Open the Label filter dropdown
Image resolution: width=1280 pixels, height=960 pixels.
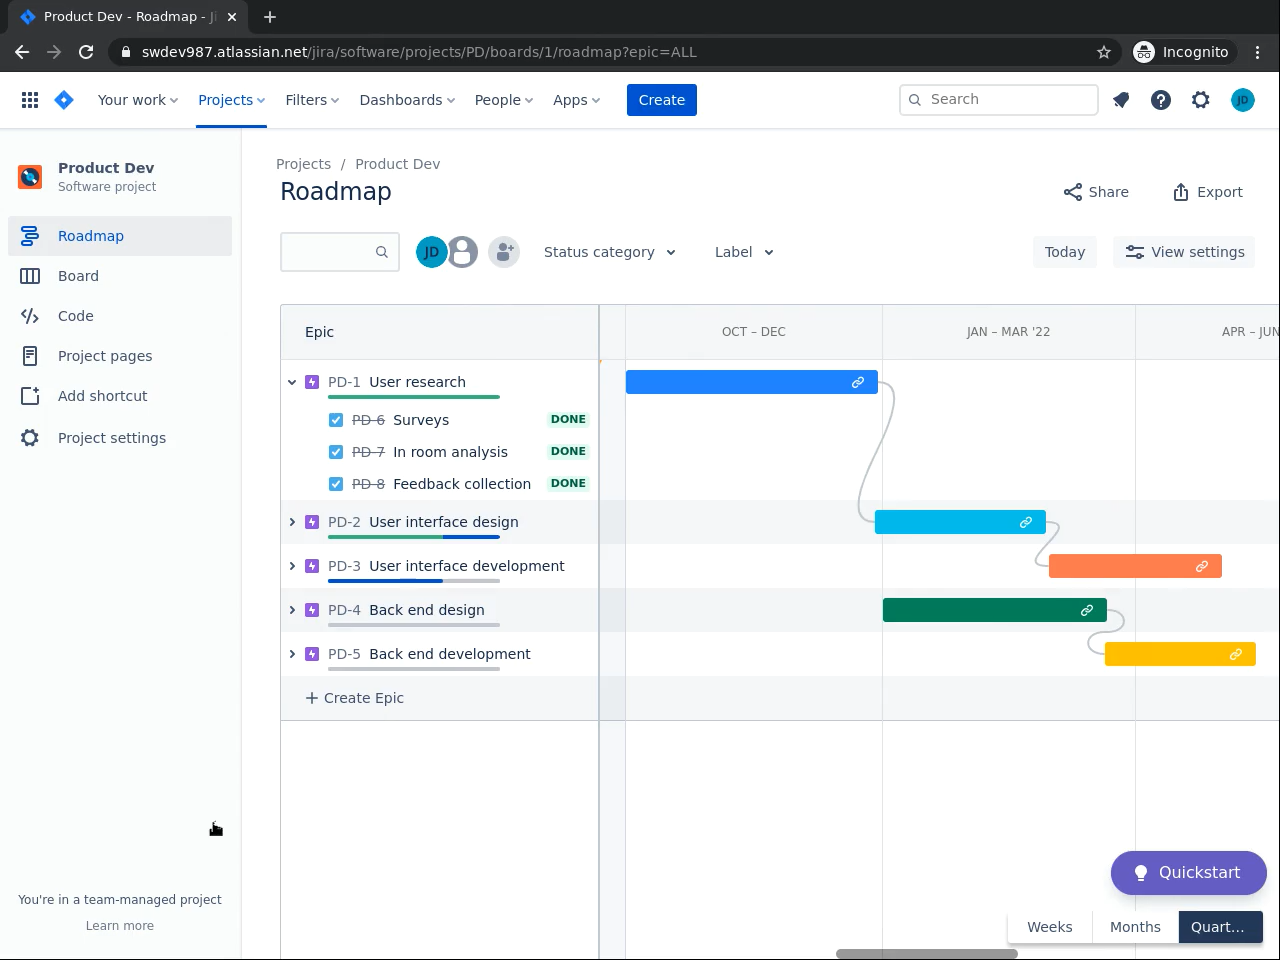pos(744,252)
